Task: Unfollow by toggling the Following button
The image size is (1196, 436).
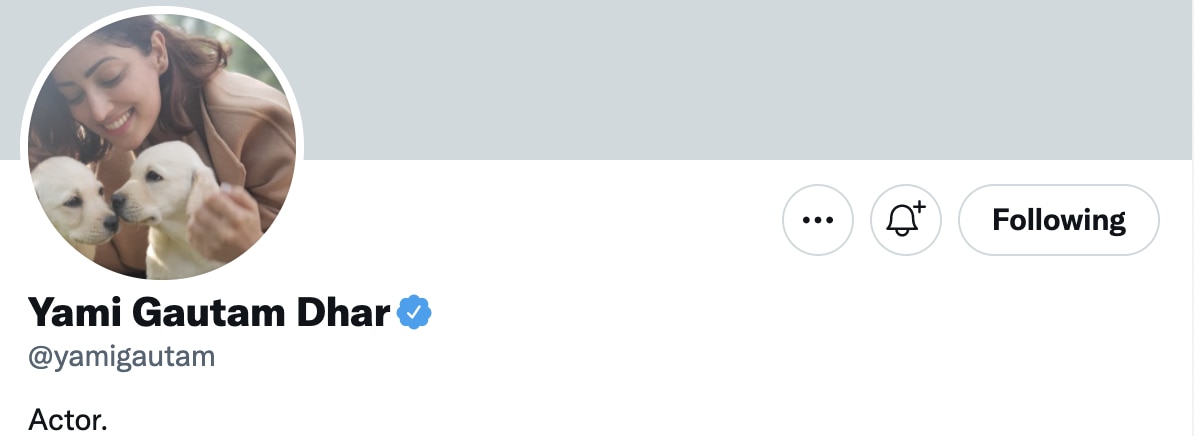Action: pos(1058,220)
